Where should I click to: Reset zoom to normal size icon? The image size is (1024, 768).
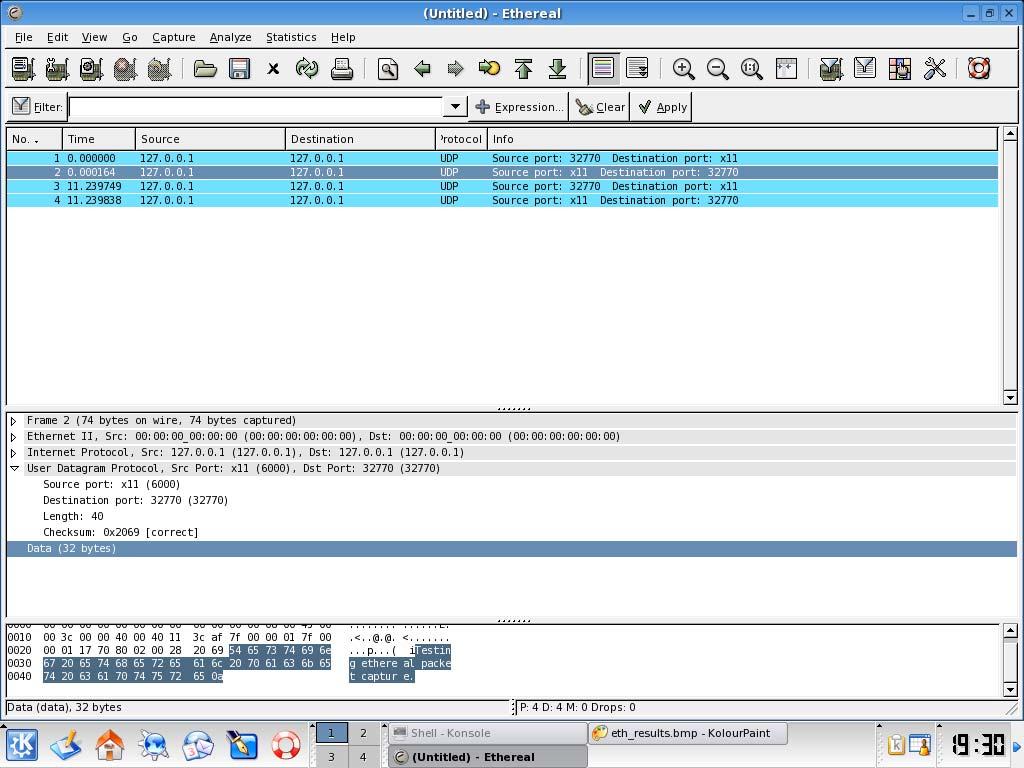pos(752,69)
